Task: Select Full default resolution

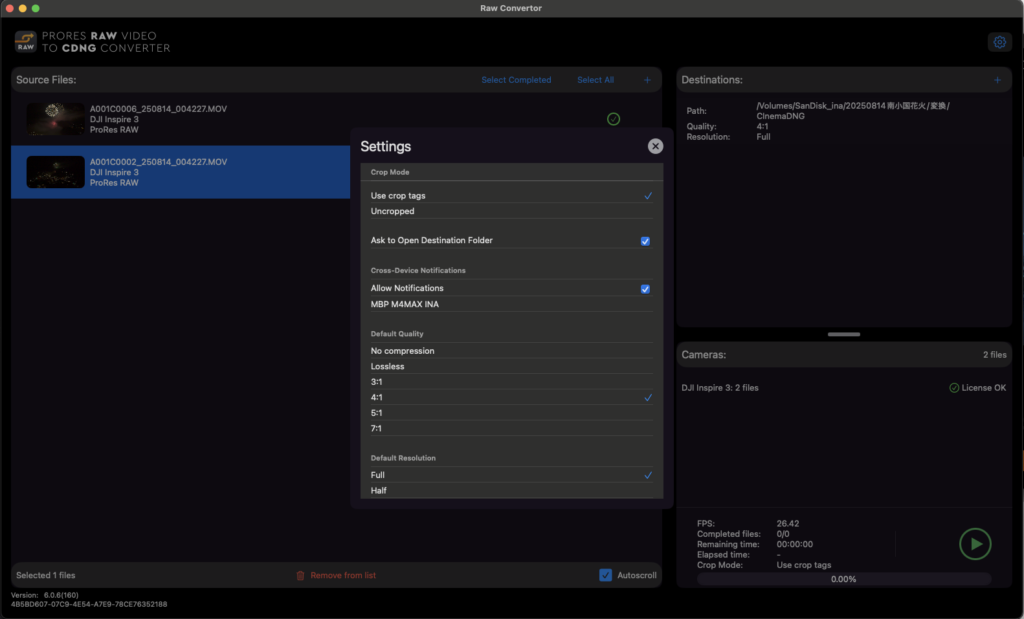Action: [x=511, y=475]
